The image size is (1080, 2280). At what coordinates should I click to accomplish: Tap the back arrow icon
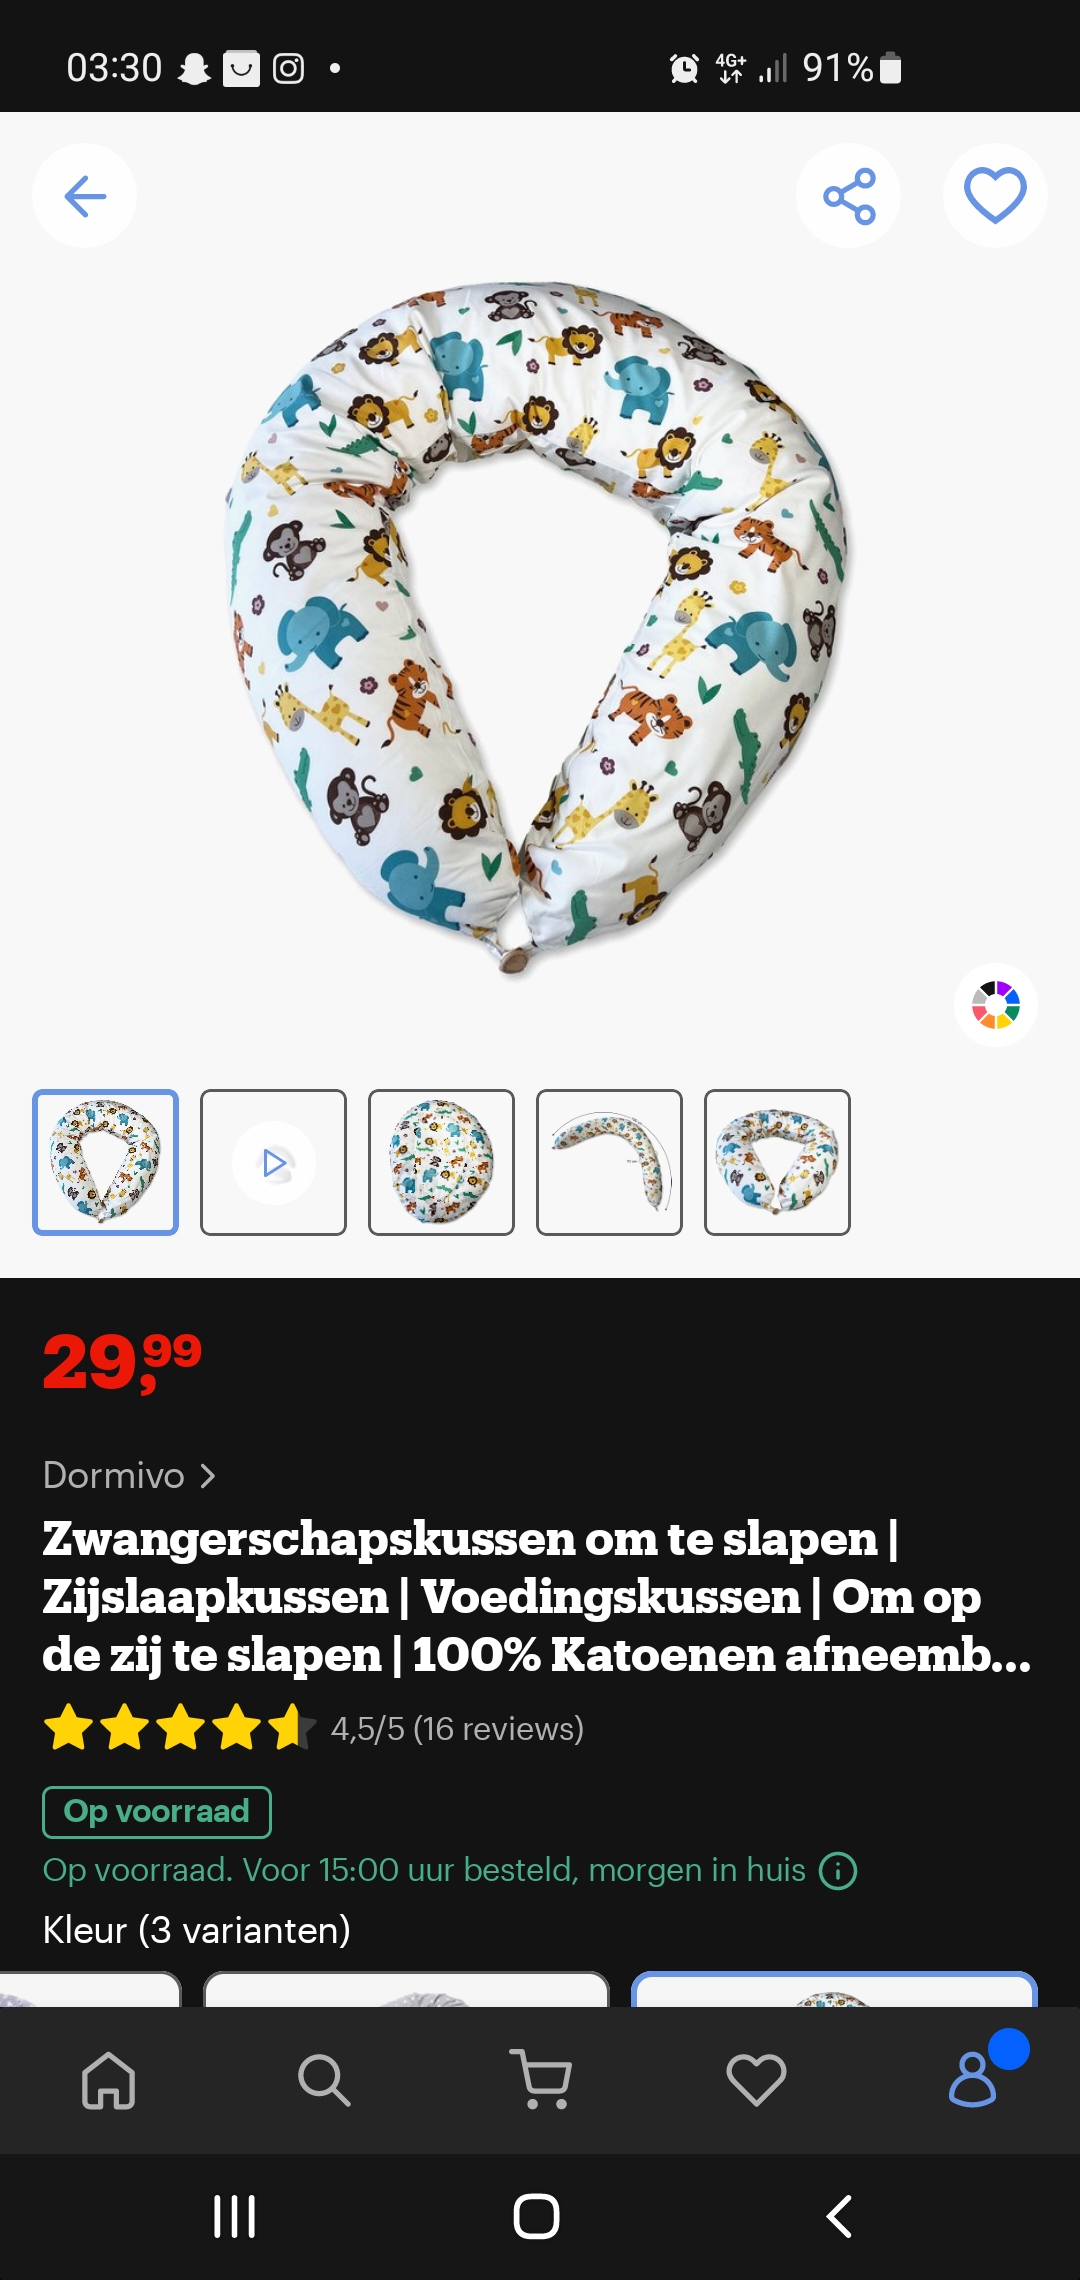click(85, 196)
